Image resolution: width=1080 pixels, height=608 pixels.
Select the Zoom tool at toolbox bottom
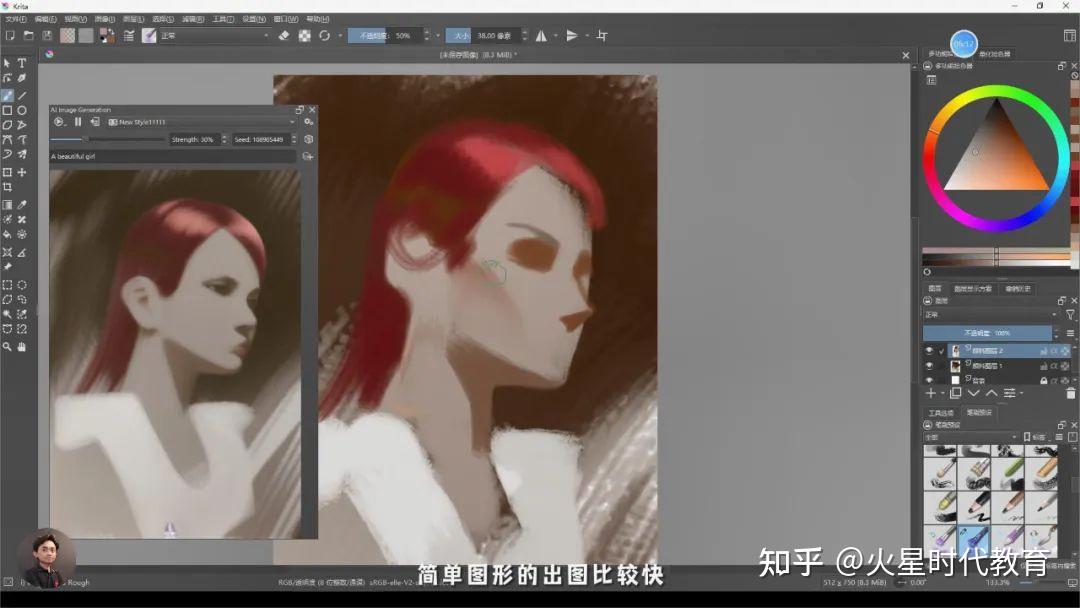click(x=7, y=347)
